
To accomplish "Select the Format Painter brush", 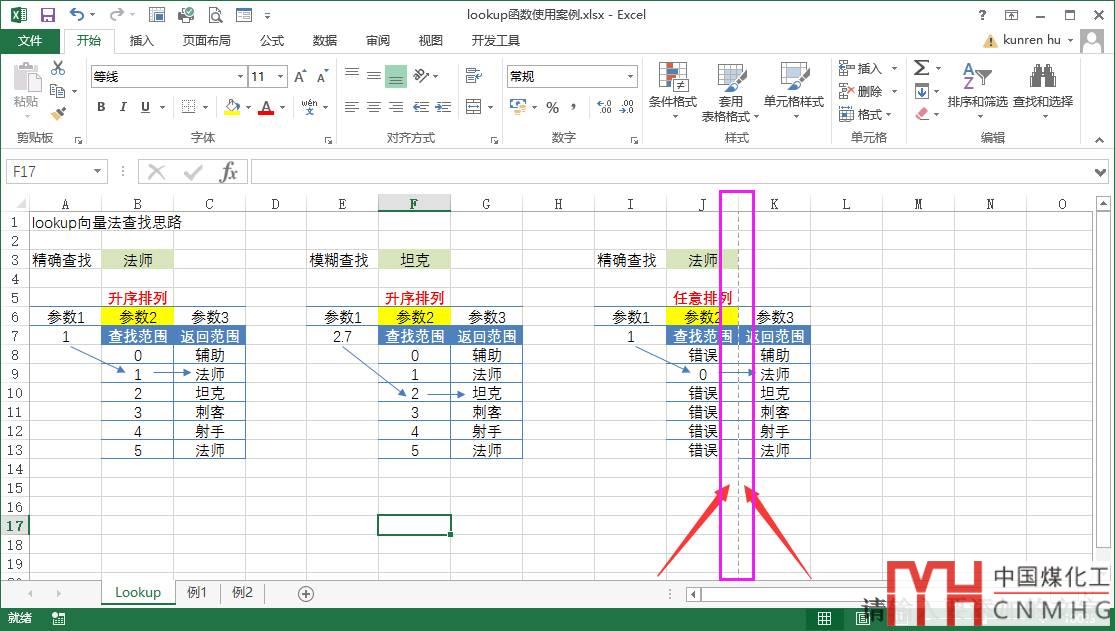I will point(58,114).
